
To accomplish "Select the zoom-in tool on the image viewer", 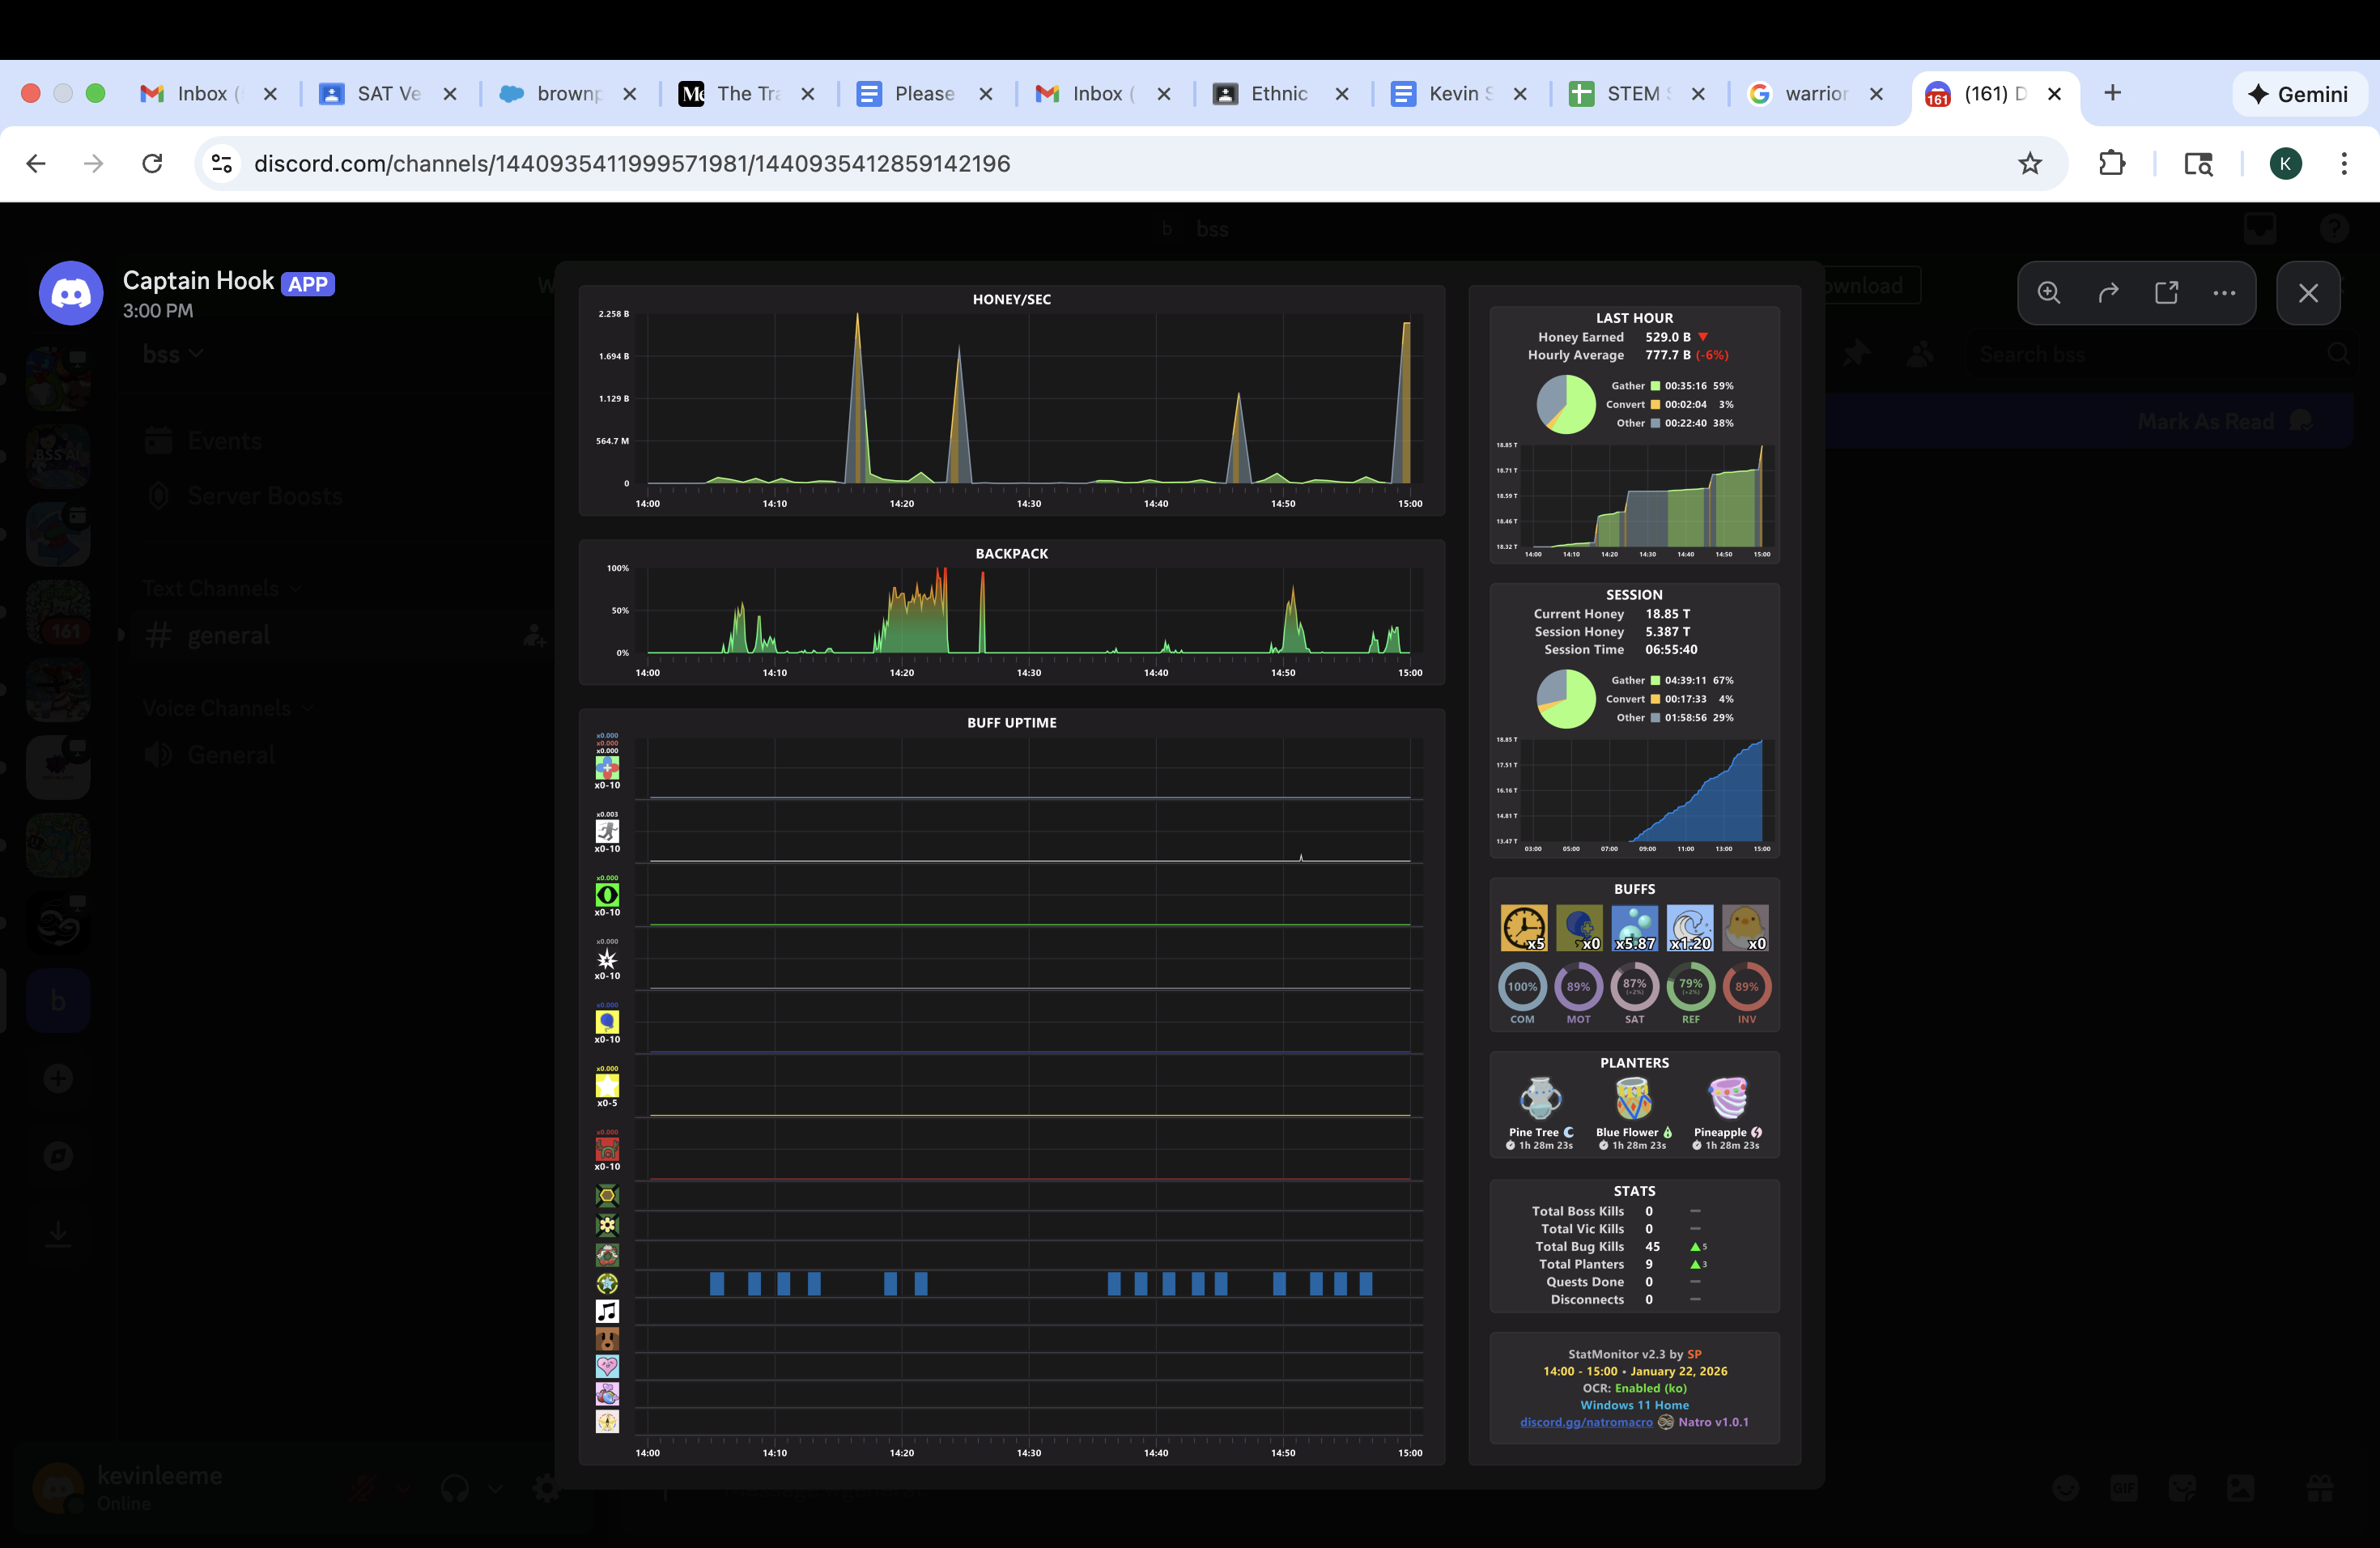I will point(2048,292).
